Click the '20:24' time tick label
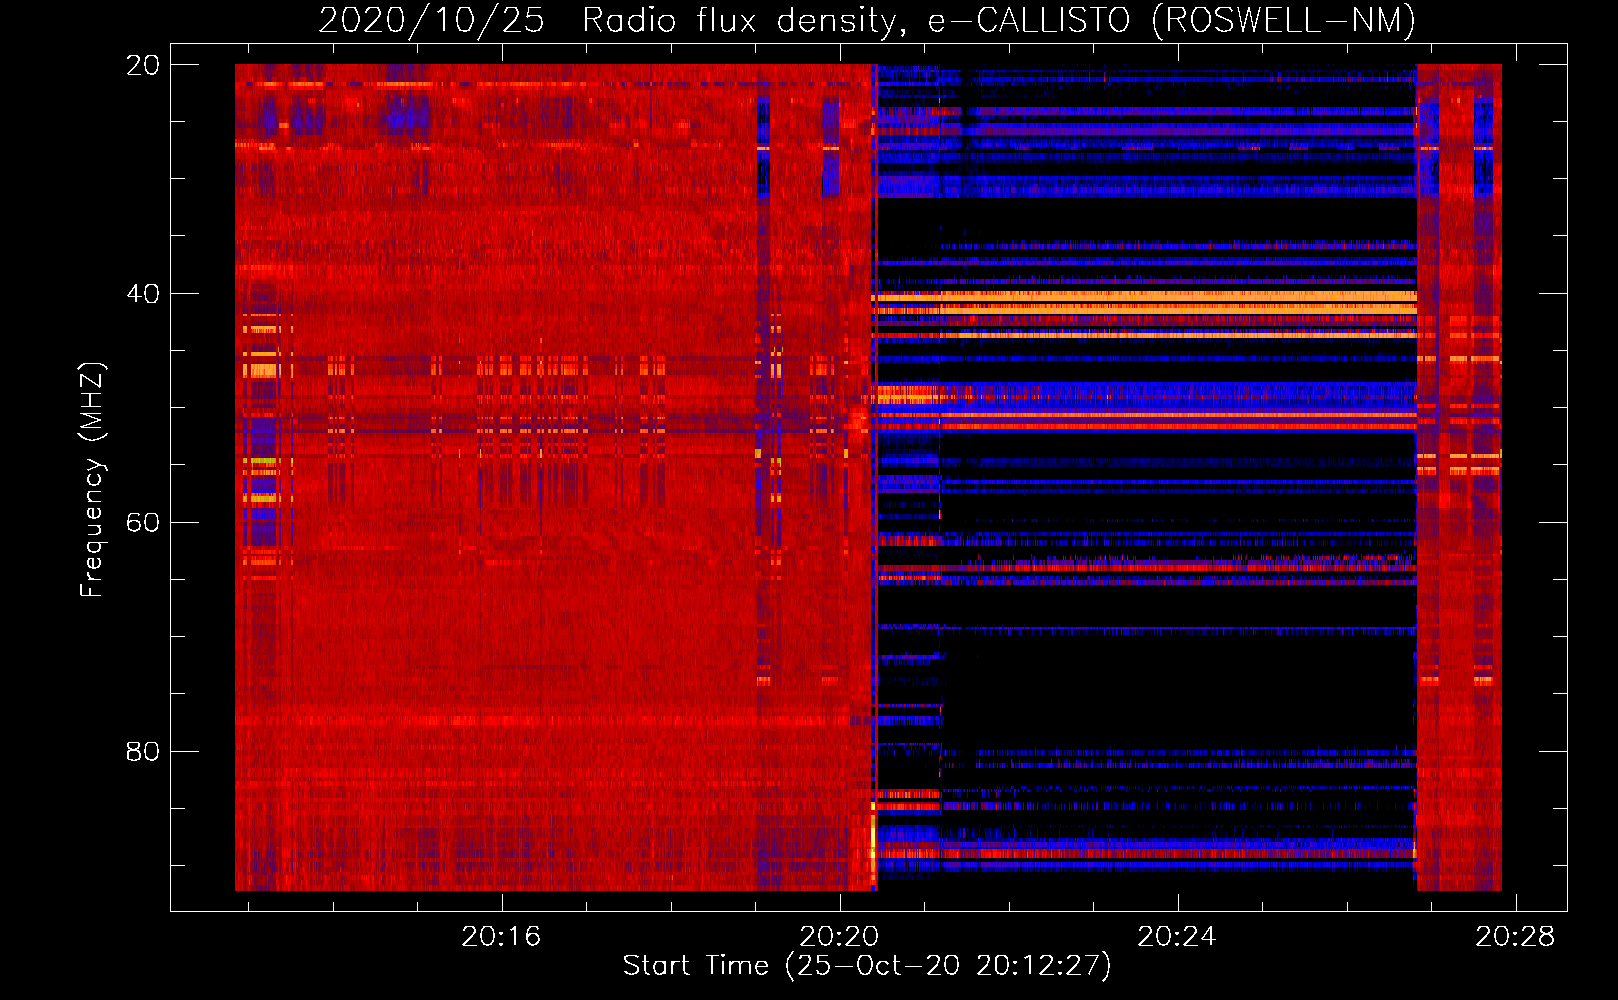The image size is (1618, 1000). [x=1177, y=936]
